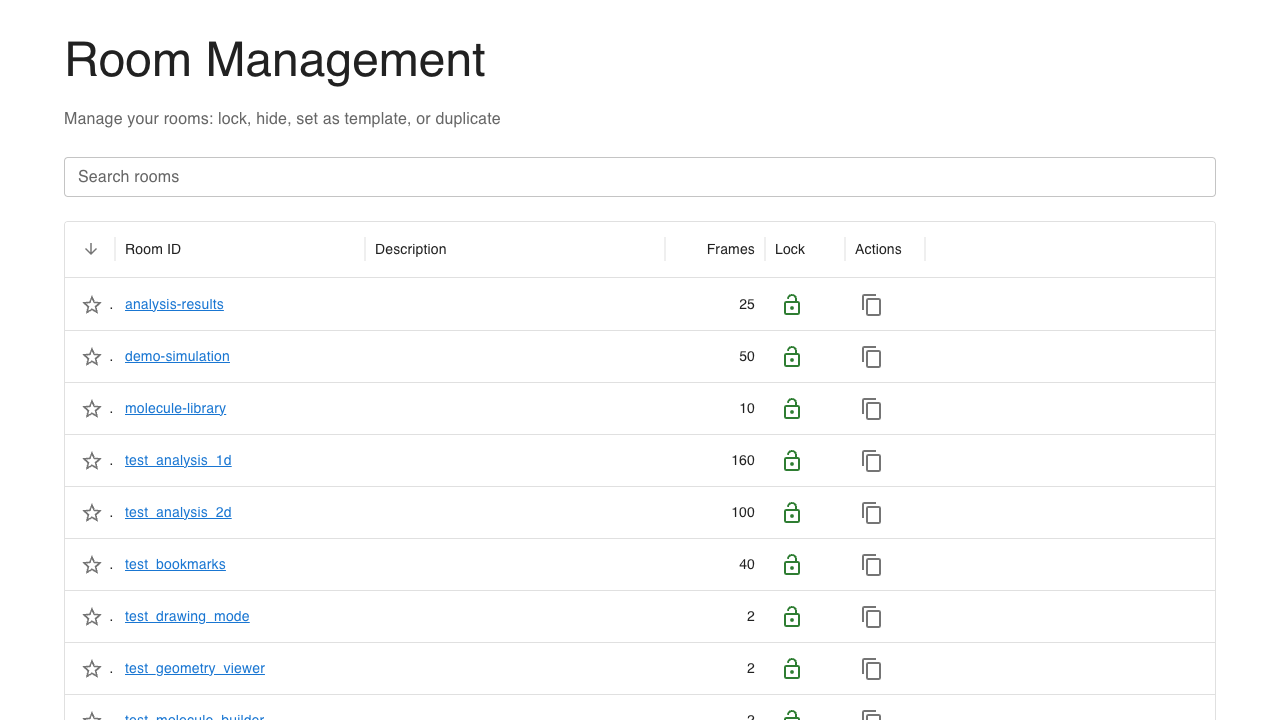Star the analysis-results room as template
The image size is (1280, 720).
point(92,305)
